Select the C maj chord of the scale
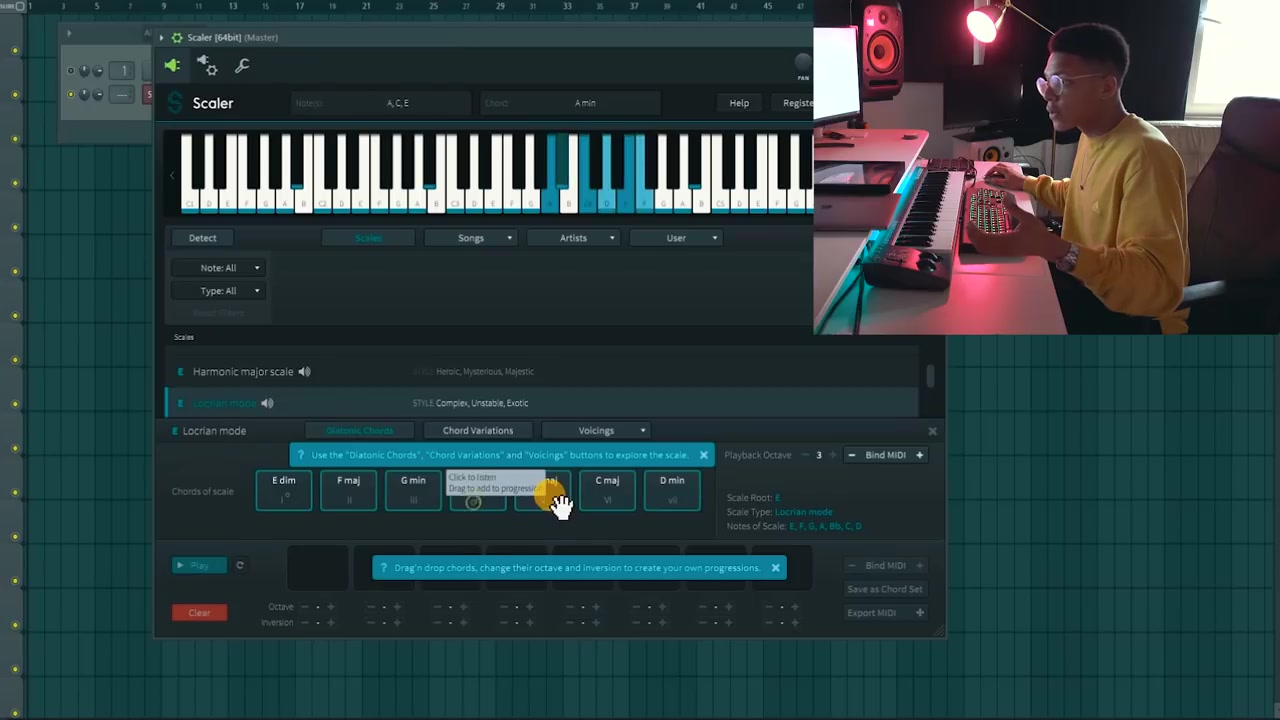 [607, 490]
